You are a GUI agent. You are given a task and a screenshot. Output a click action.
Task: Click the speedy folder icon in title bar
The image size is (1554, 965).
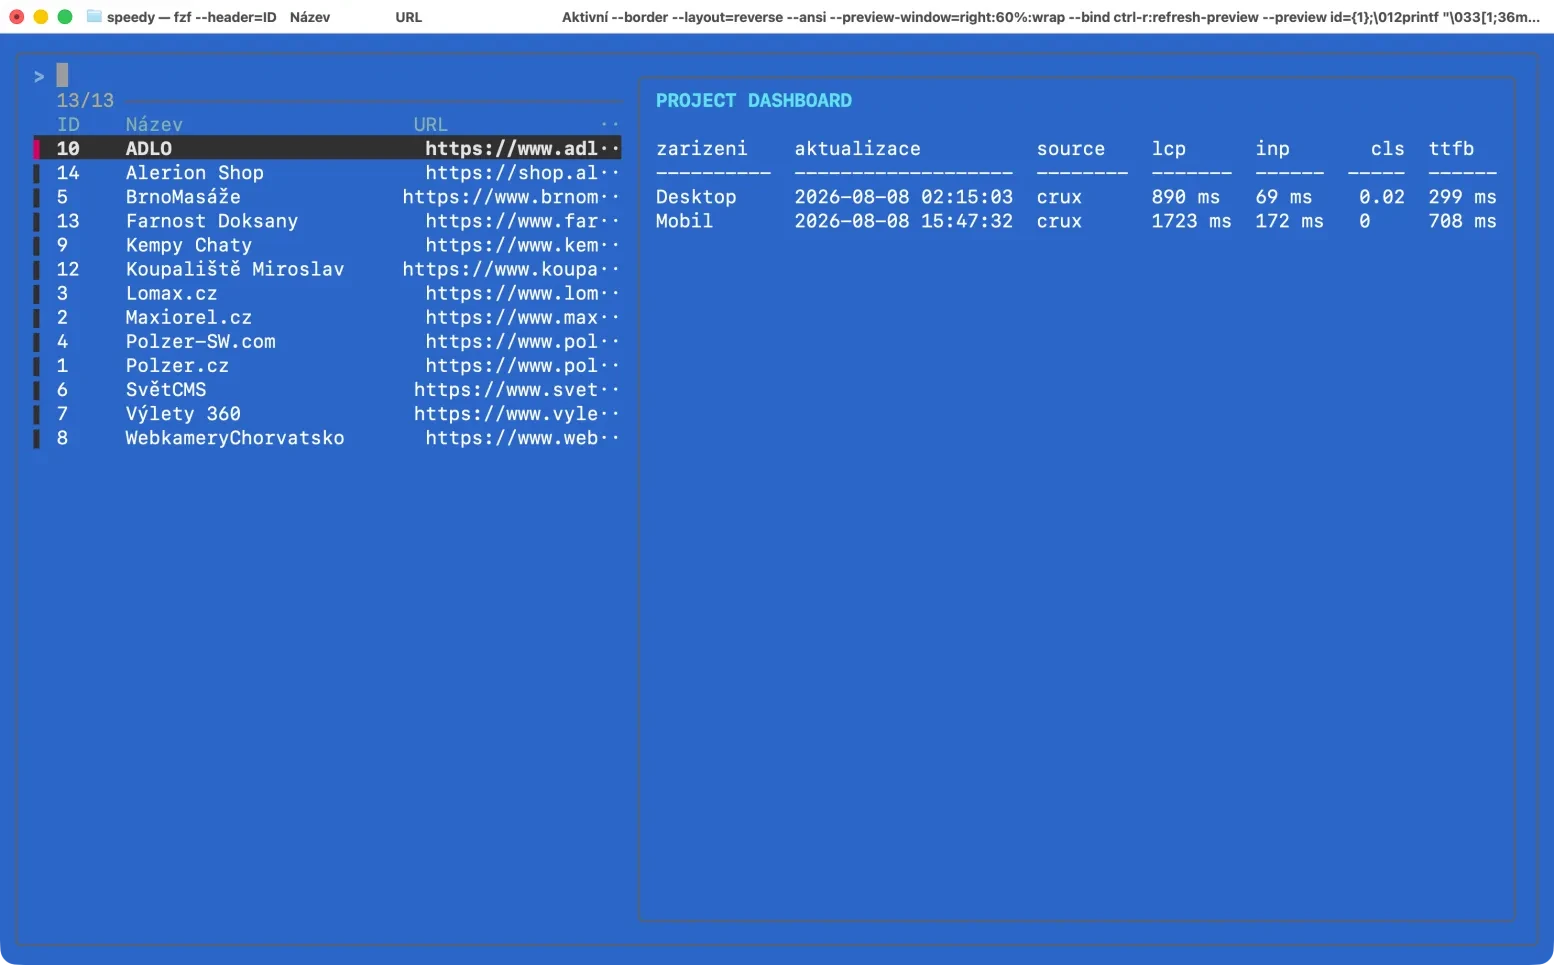click(94, 16)
